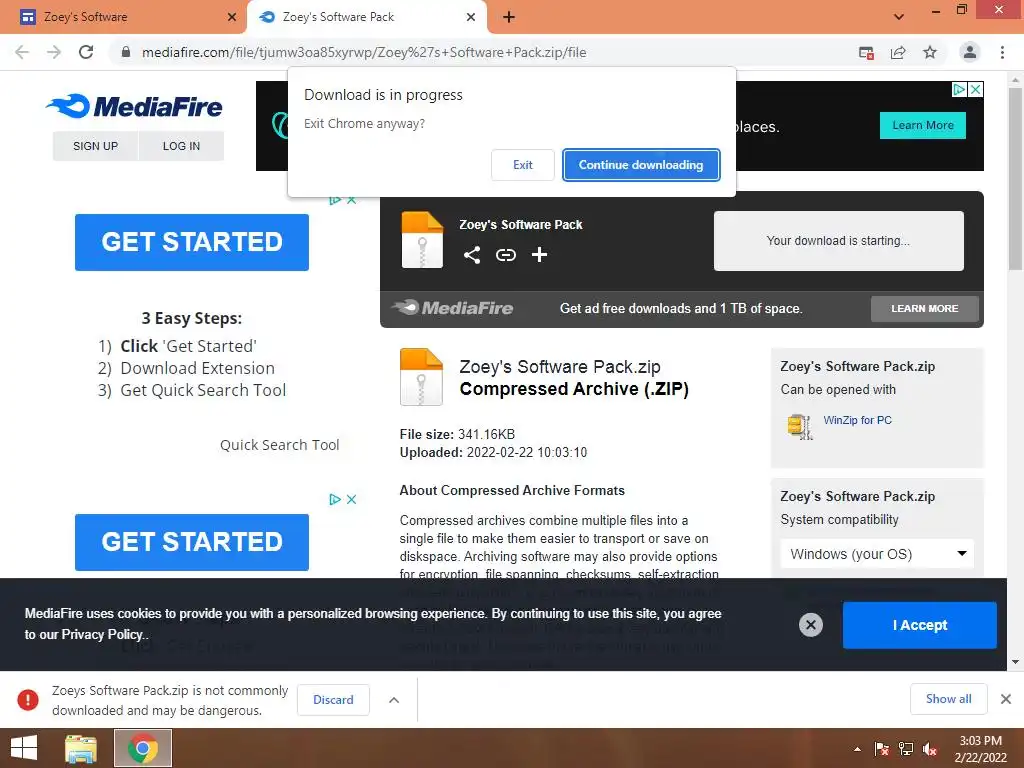Click Chrome icon in taskbar
This screenshot has width=1024, height=768.
pyautogui.click(x=143, y=748)
